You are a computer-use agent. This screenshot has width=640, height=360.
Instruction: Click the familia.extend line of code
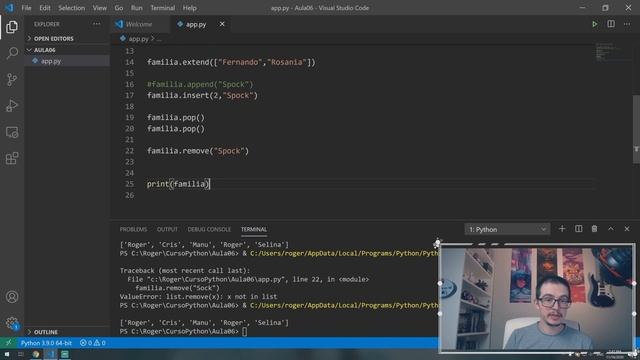231,62
